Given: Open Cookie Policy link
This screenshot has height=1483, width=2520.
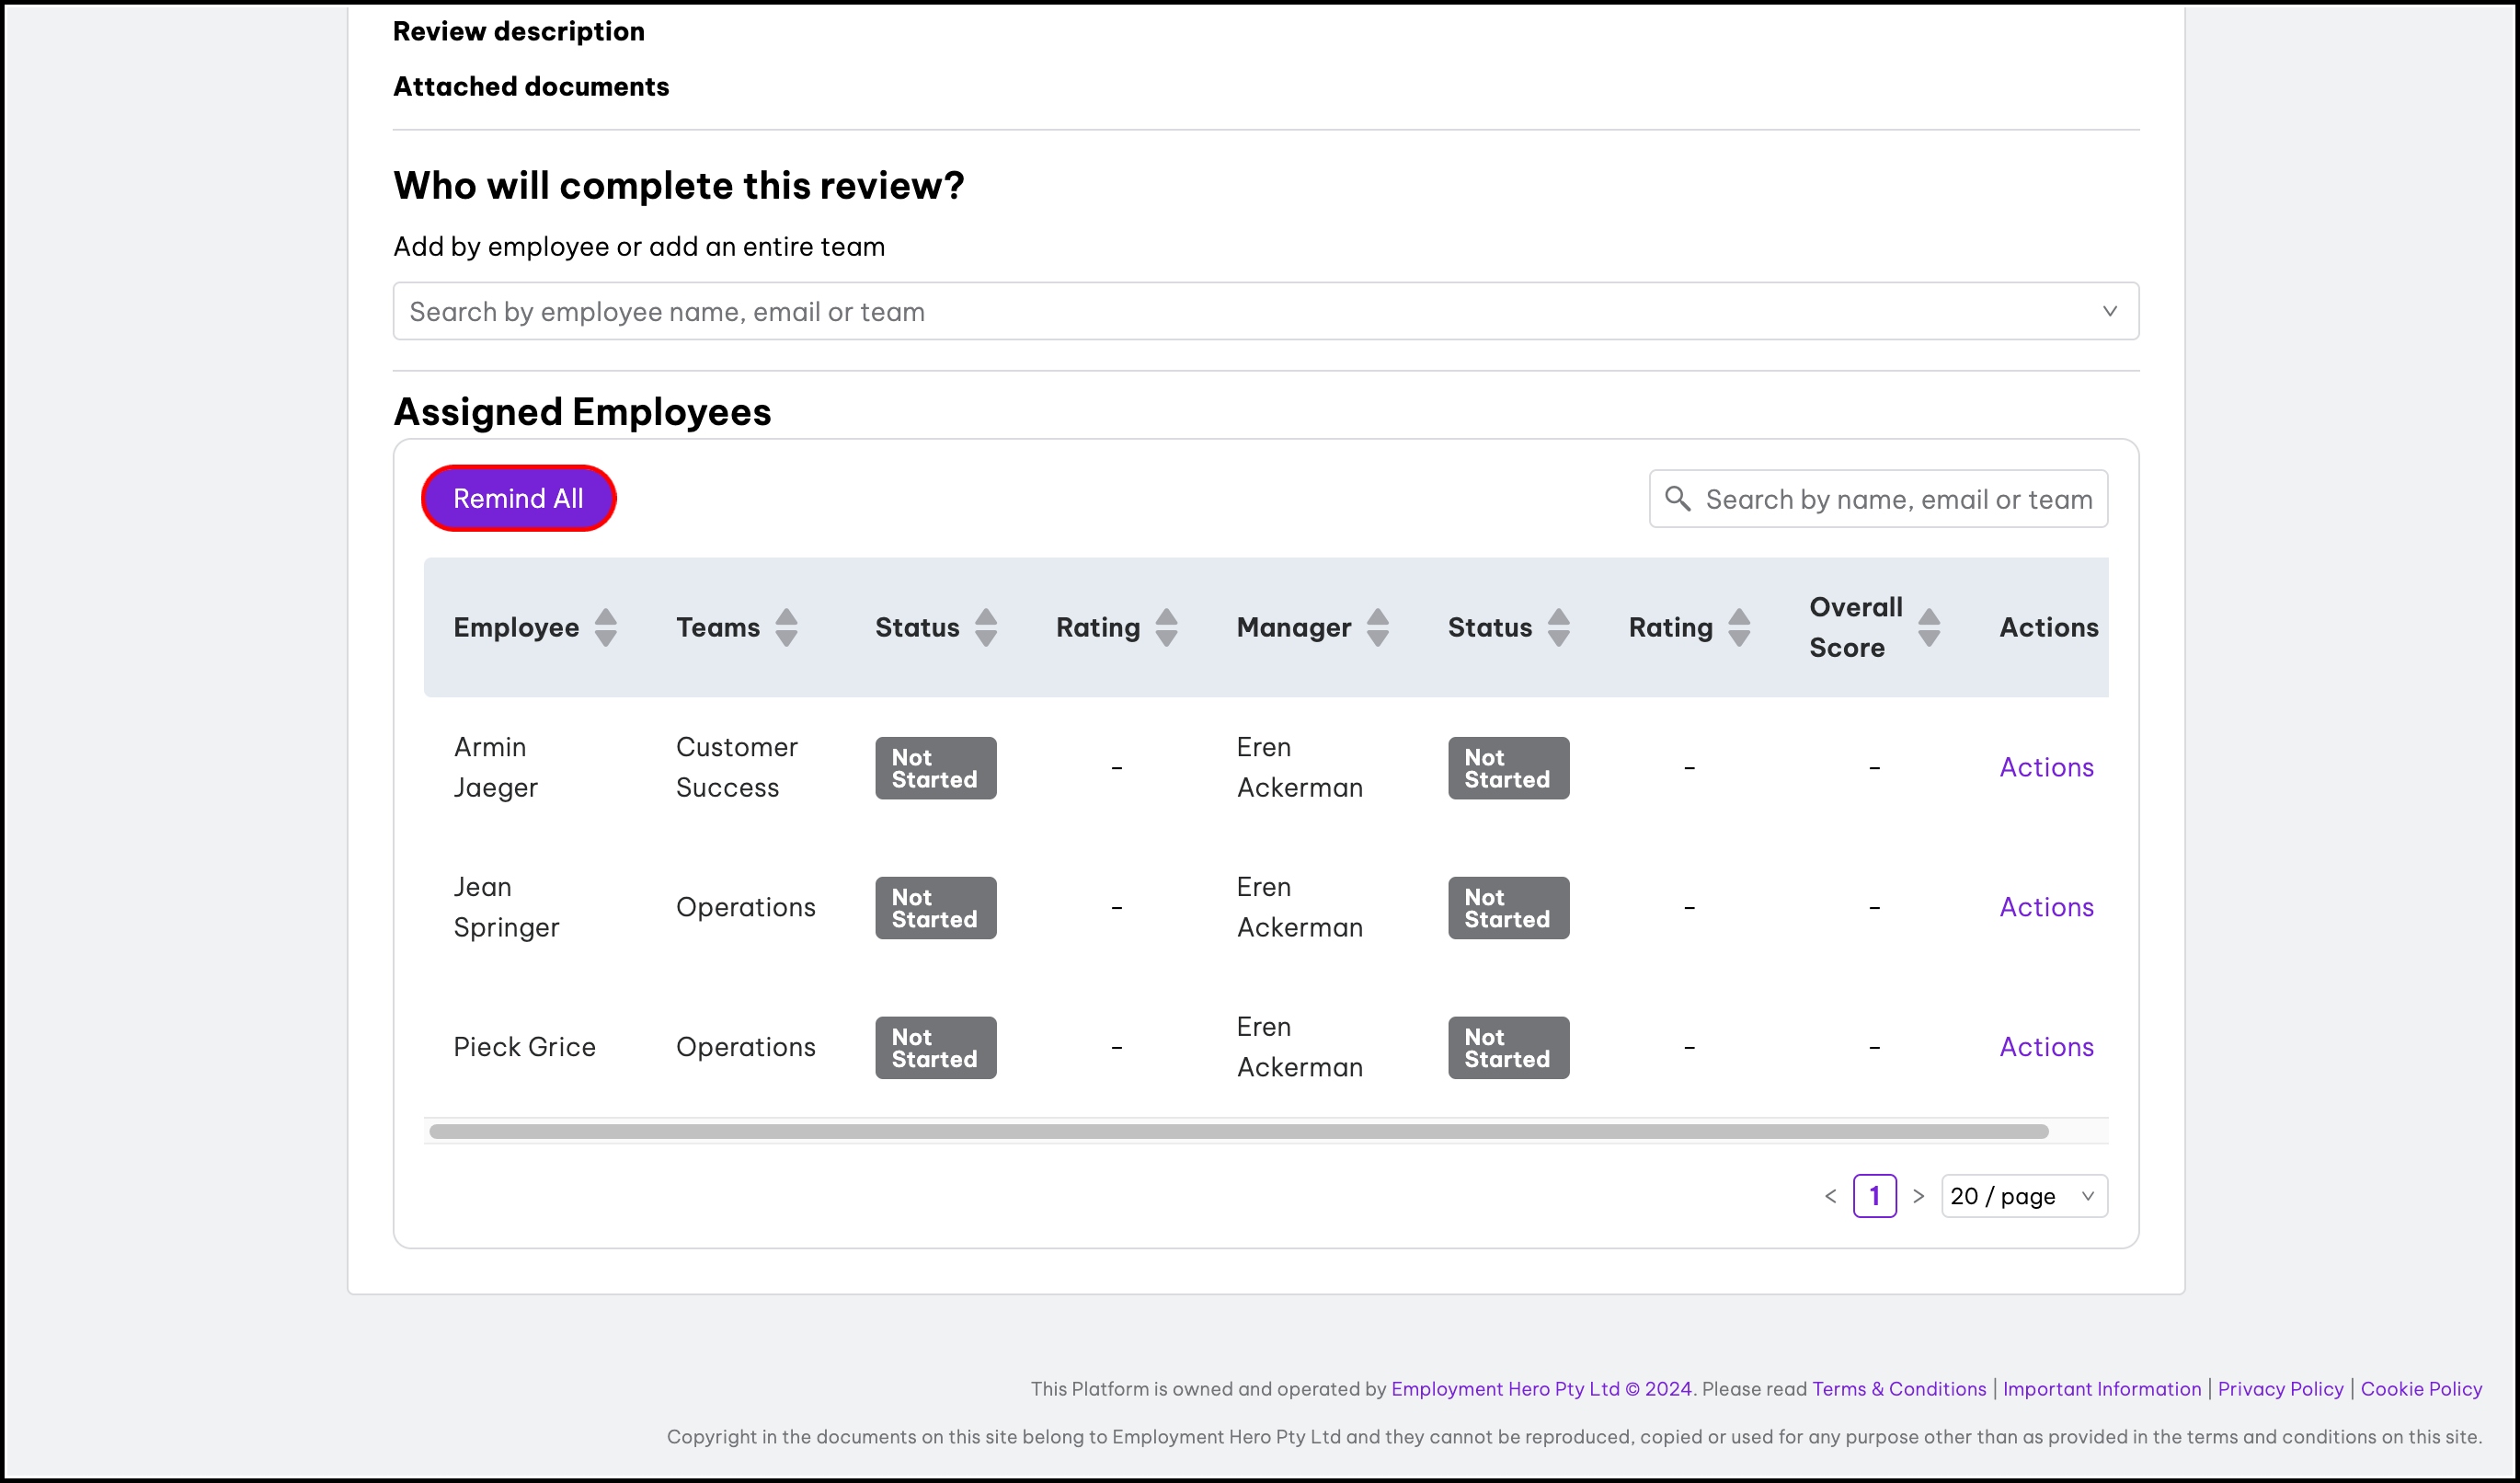Looking at the screenshot, I should tap(2420, 1389).
